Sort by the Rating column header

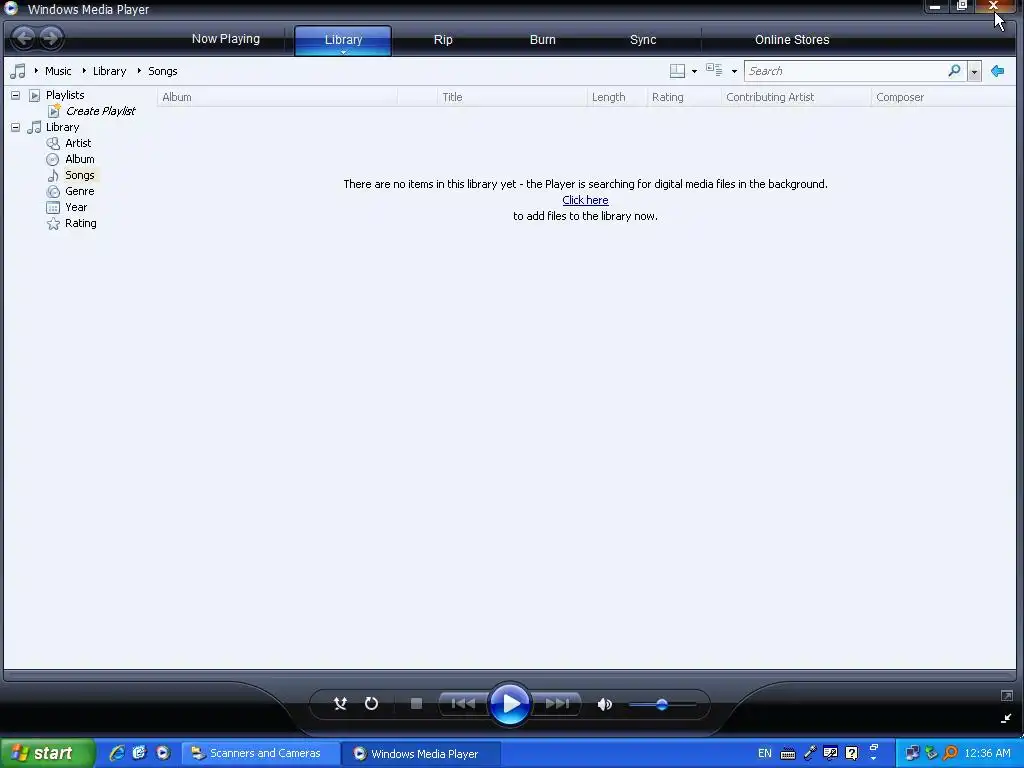tap(684, 97)
